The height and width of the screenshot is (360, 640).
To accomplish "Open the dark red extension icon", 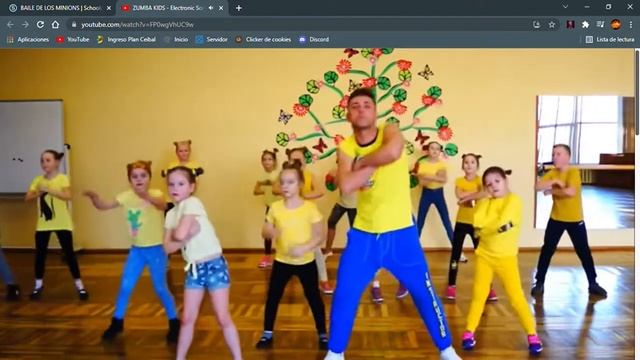I will [x=570, y=24].
